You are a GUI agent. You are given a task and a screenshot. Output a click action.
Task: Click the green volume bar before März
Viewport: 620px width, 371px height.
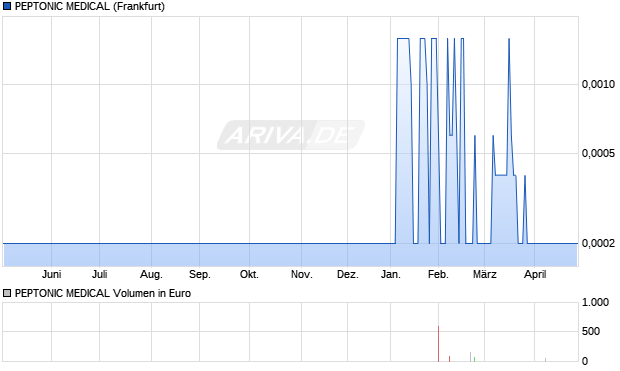[x=474, y=359]
